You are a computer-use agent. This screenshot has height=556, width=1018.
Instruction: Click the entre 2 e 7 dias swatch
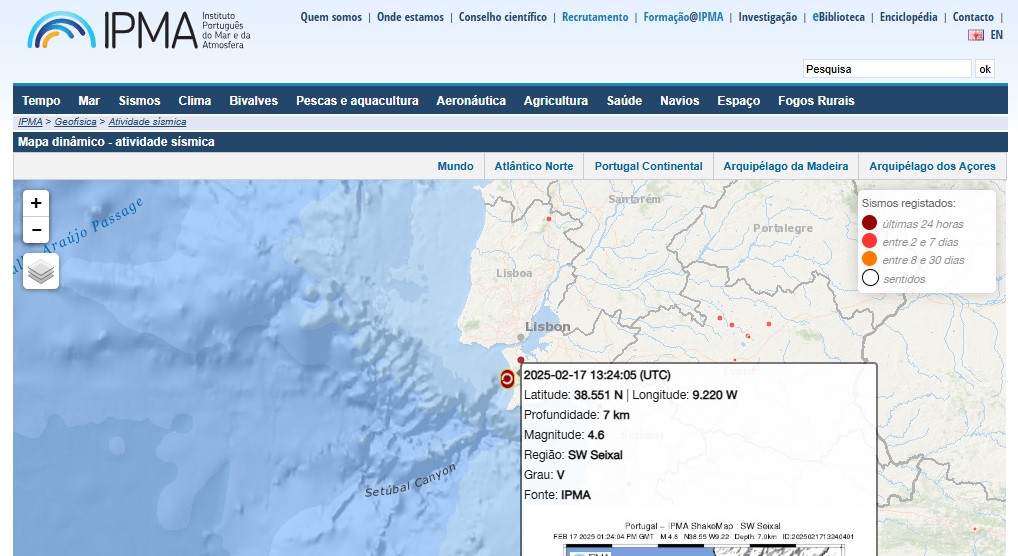(869, 241)
